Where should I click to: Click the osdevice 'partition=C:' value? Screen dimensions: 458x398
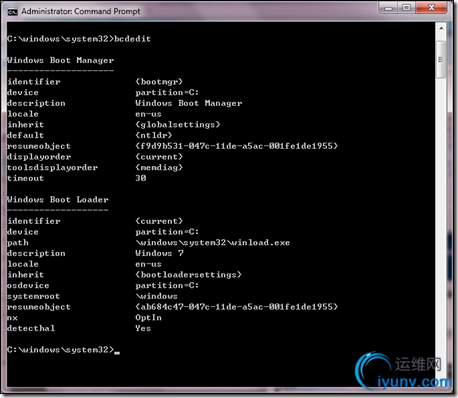tap(167, 285)
